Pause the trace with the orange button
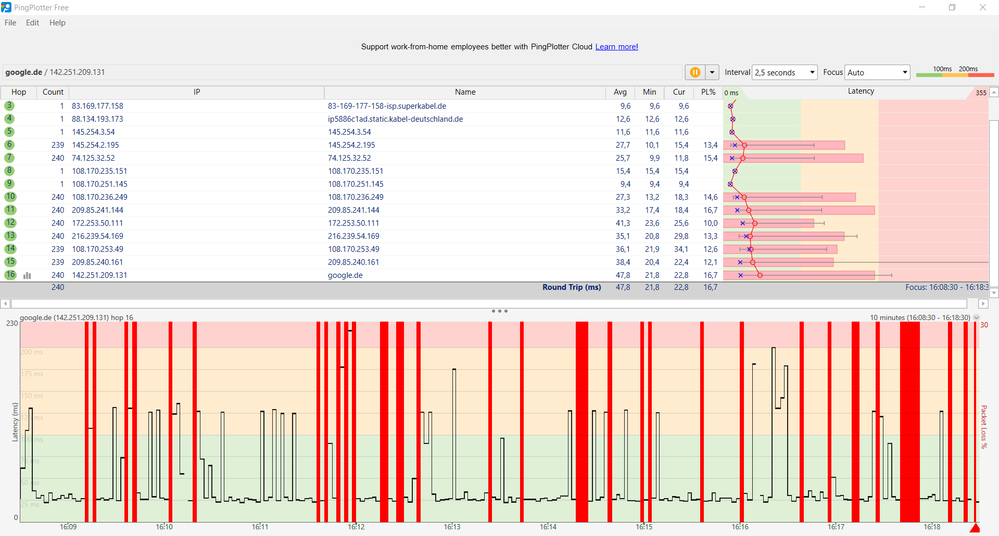The image size is (999, 536). point(694,73)
